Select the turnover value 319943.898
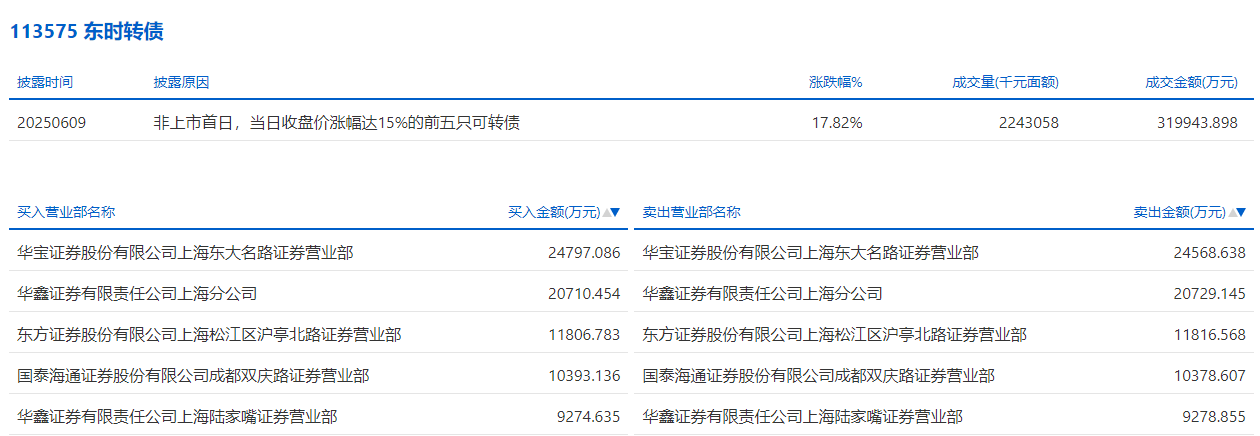 click(x=1198, y=123)
